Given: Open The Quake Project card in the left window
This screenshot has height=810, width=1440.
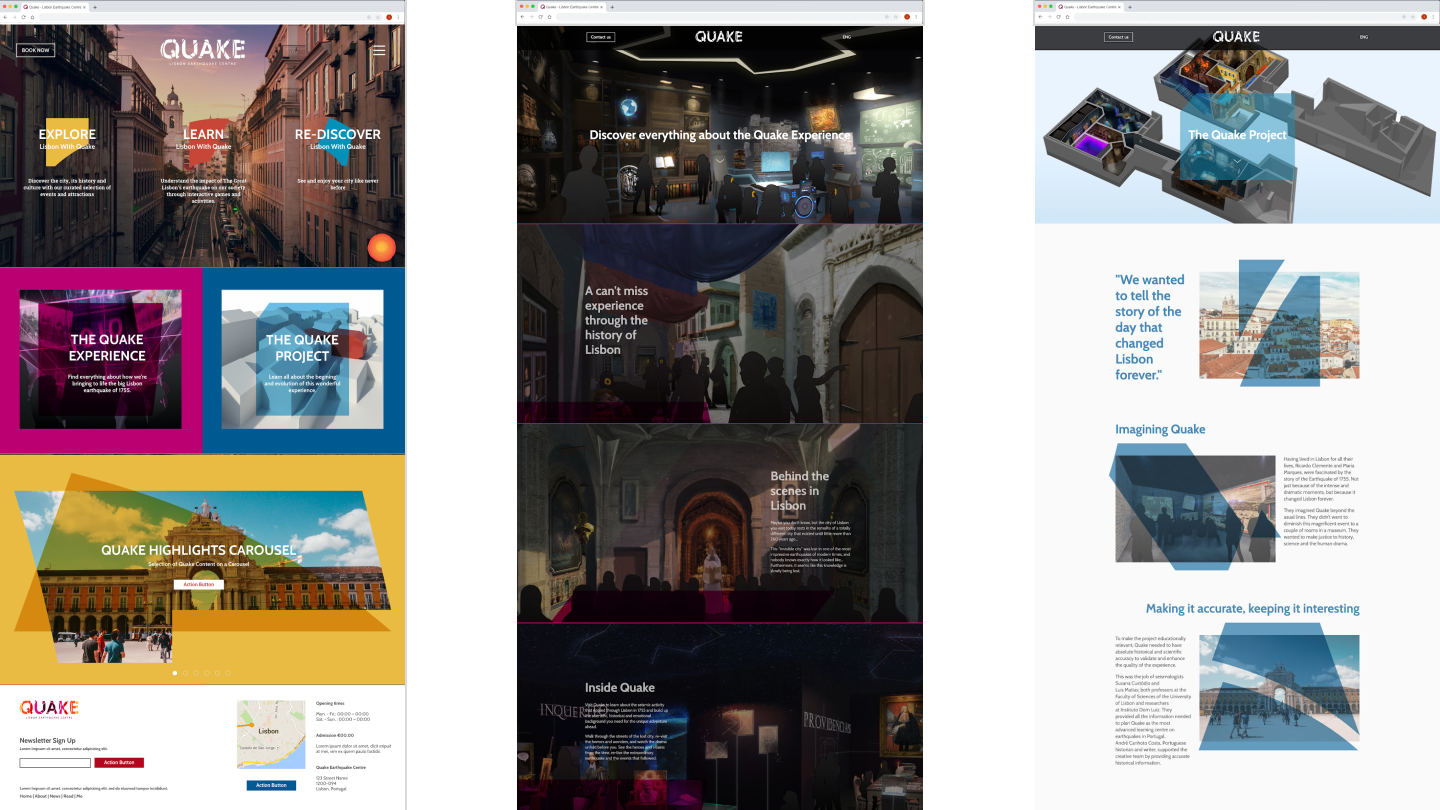Looking at the screenshot, I should (302, 359).
